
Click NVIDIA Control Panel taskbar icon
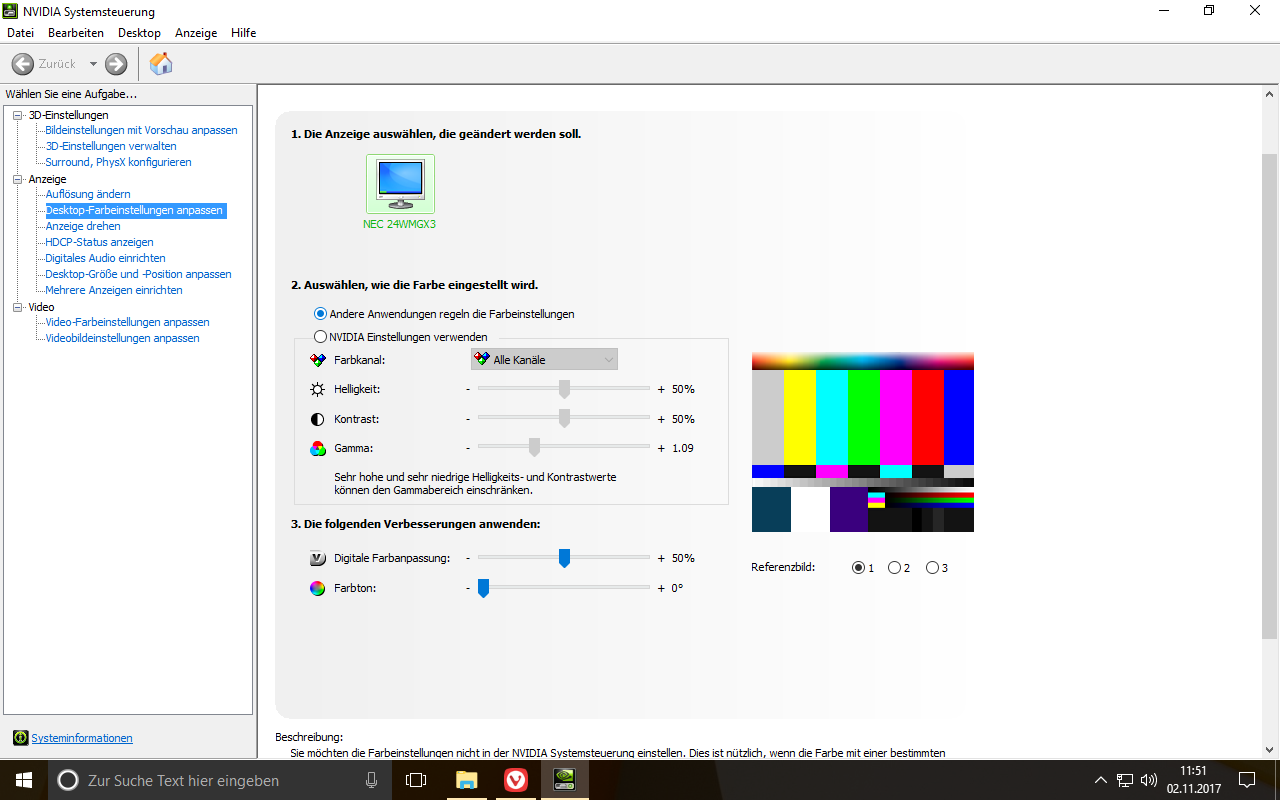[x=564, y=780]
